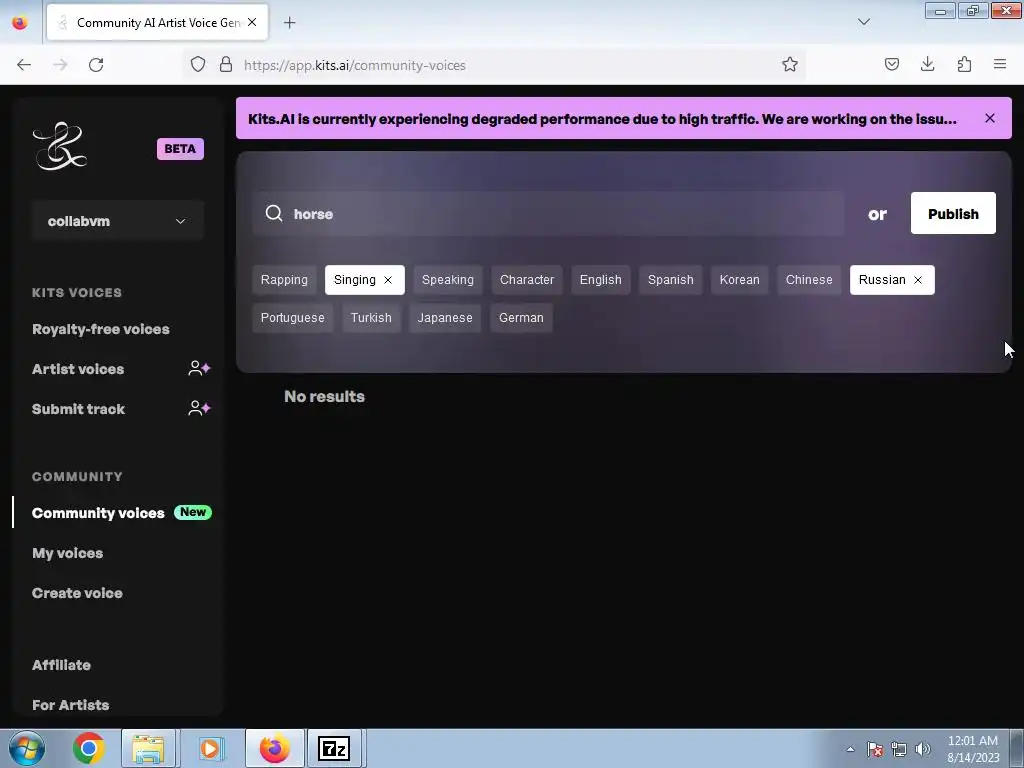
Task: Open Firefox downloads panel
Action: [927, 64]
